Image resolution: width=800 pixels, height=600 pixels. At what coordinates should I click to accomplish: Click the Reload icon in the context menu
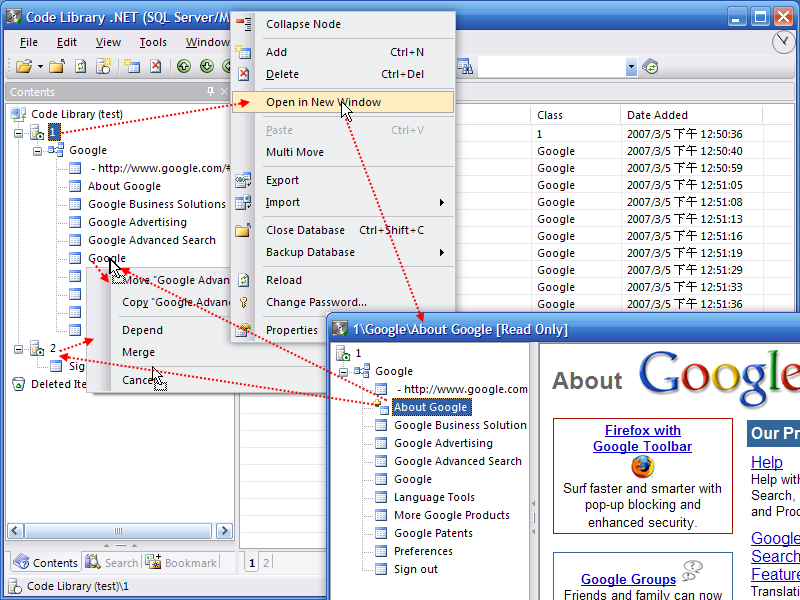point(244,280)
